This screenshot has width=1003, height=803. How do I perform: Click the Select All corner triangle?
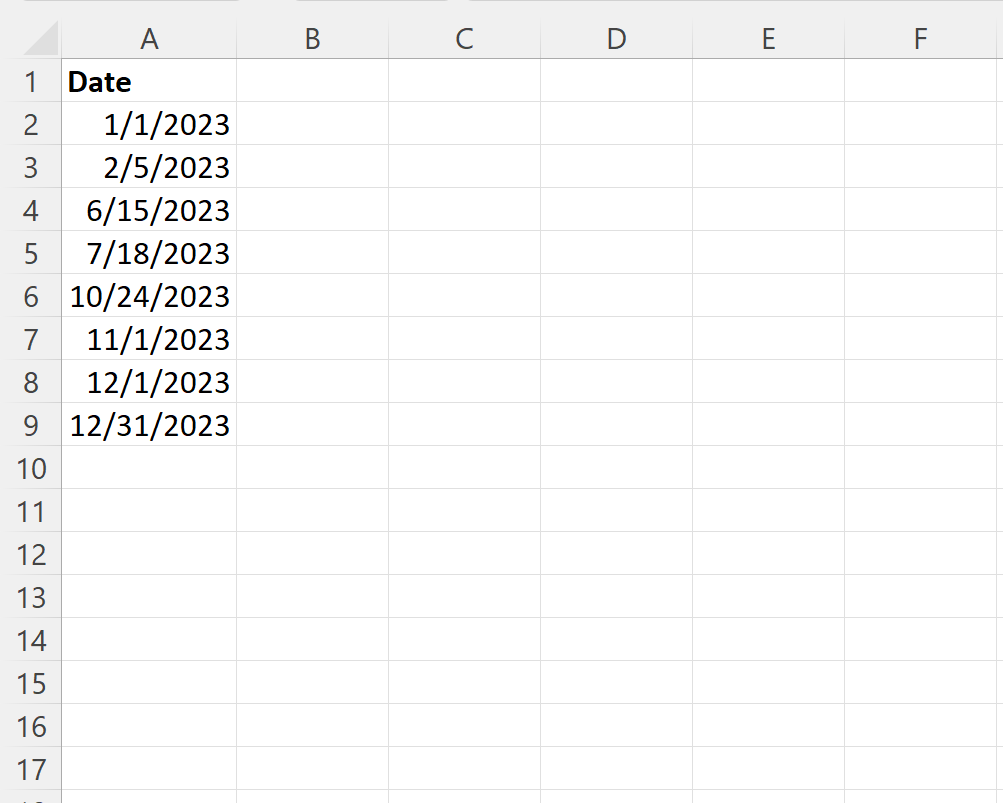point(41,38)
